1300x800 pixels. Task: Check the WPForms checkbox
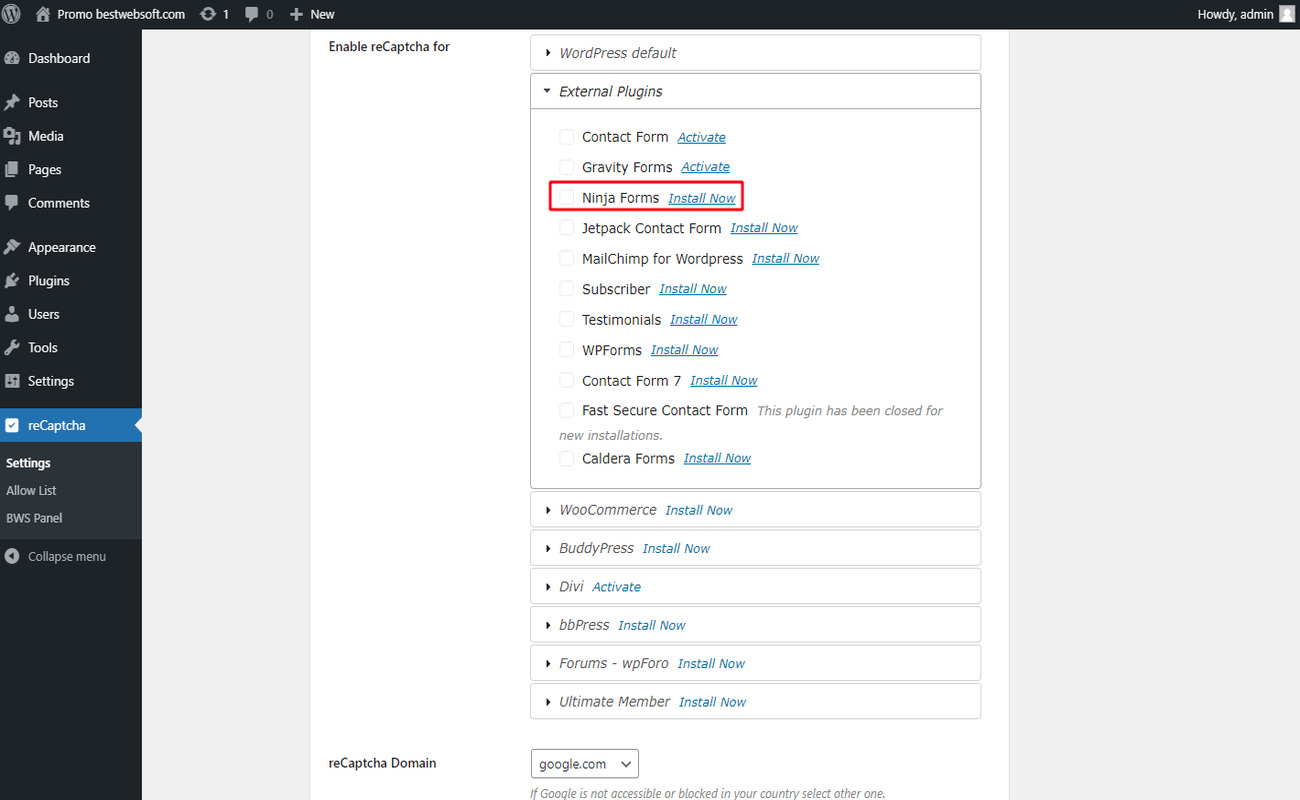coord(566,350)
